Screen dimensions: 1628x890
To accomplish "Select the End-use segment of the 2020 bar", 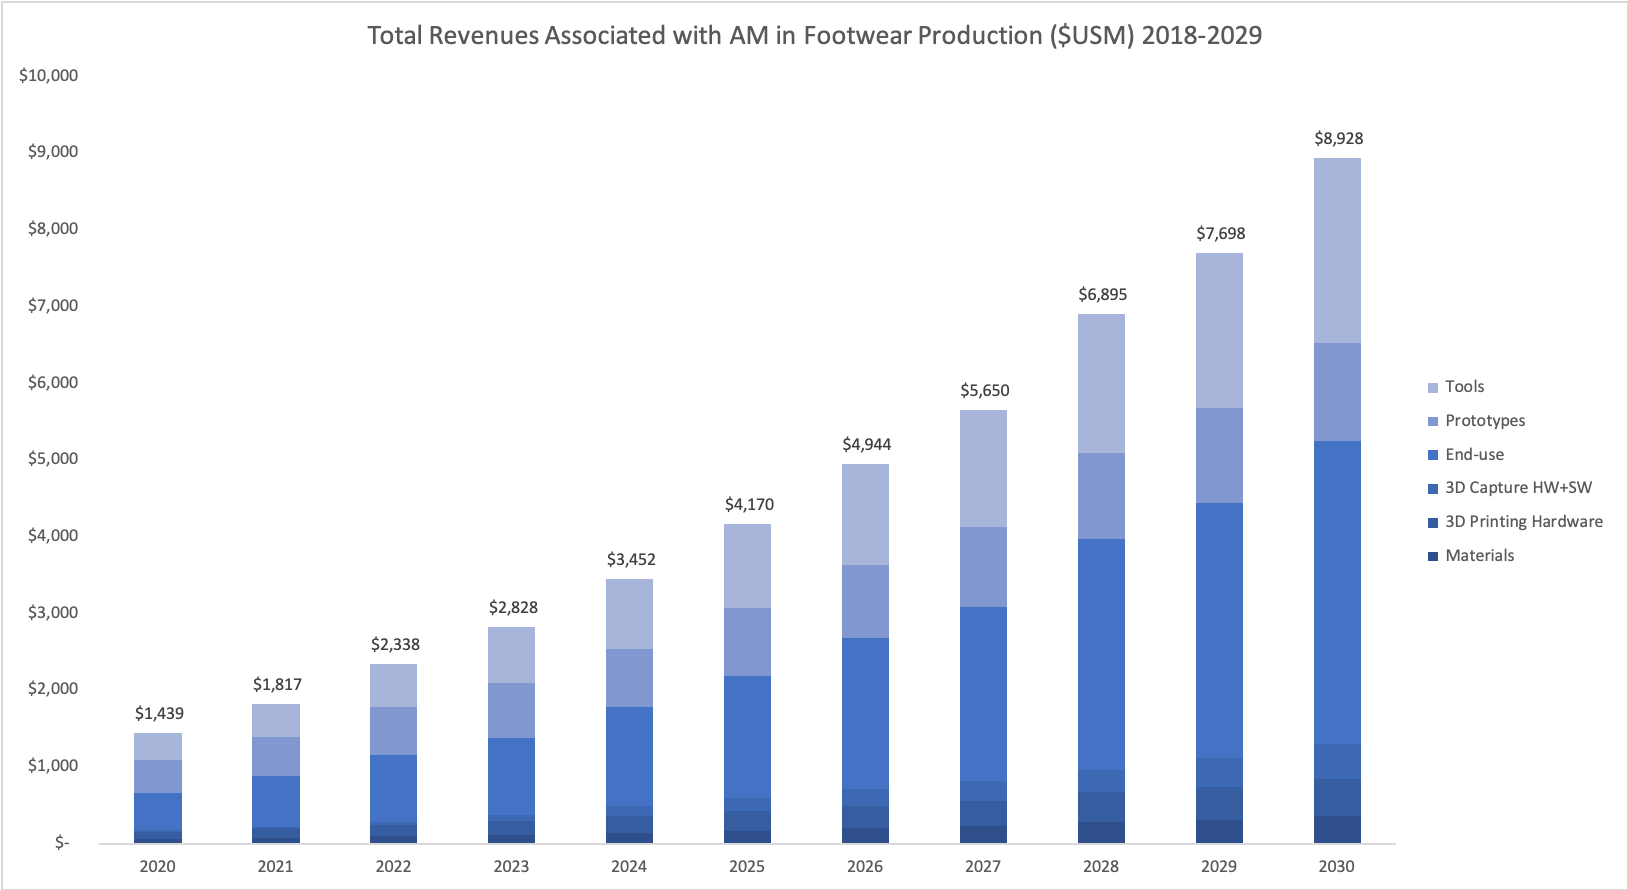I will coord(157,811).
